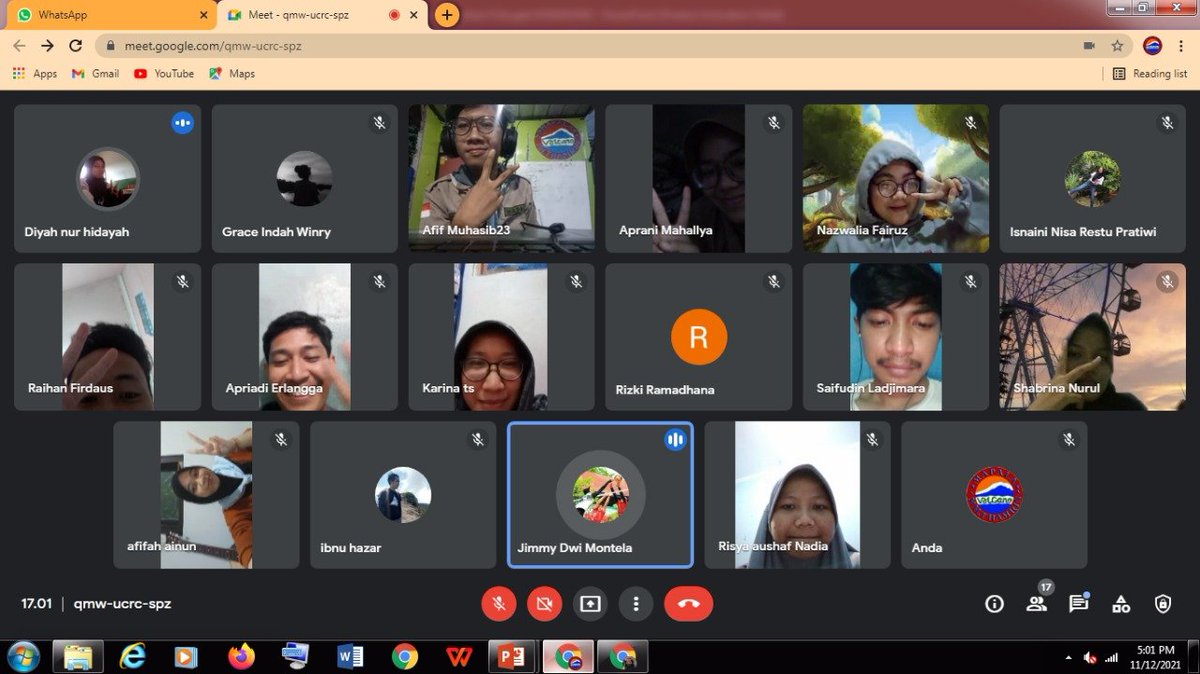
Task: Select the Anda self-view tile
Action: coord(994,495)
